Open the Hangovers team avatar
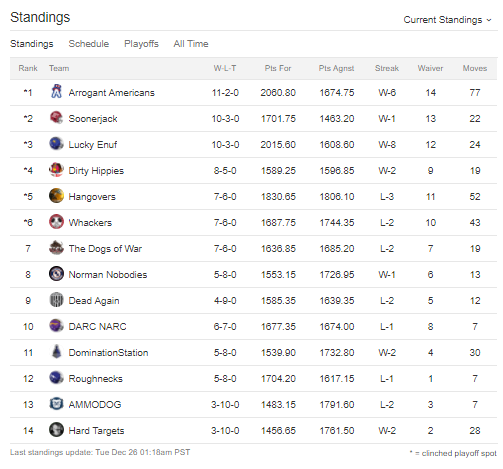Viewport: 503px width, 469px height. pyautogui.click(x=56, y=196)
